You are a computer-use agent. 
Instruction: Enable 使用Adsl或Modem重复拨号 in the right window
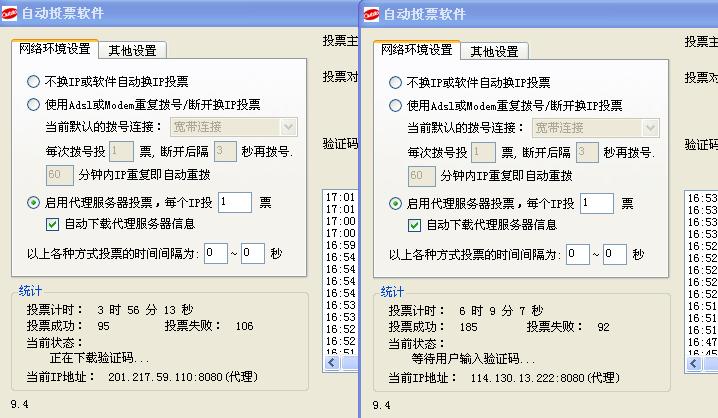[x=396, y=104]
